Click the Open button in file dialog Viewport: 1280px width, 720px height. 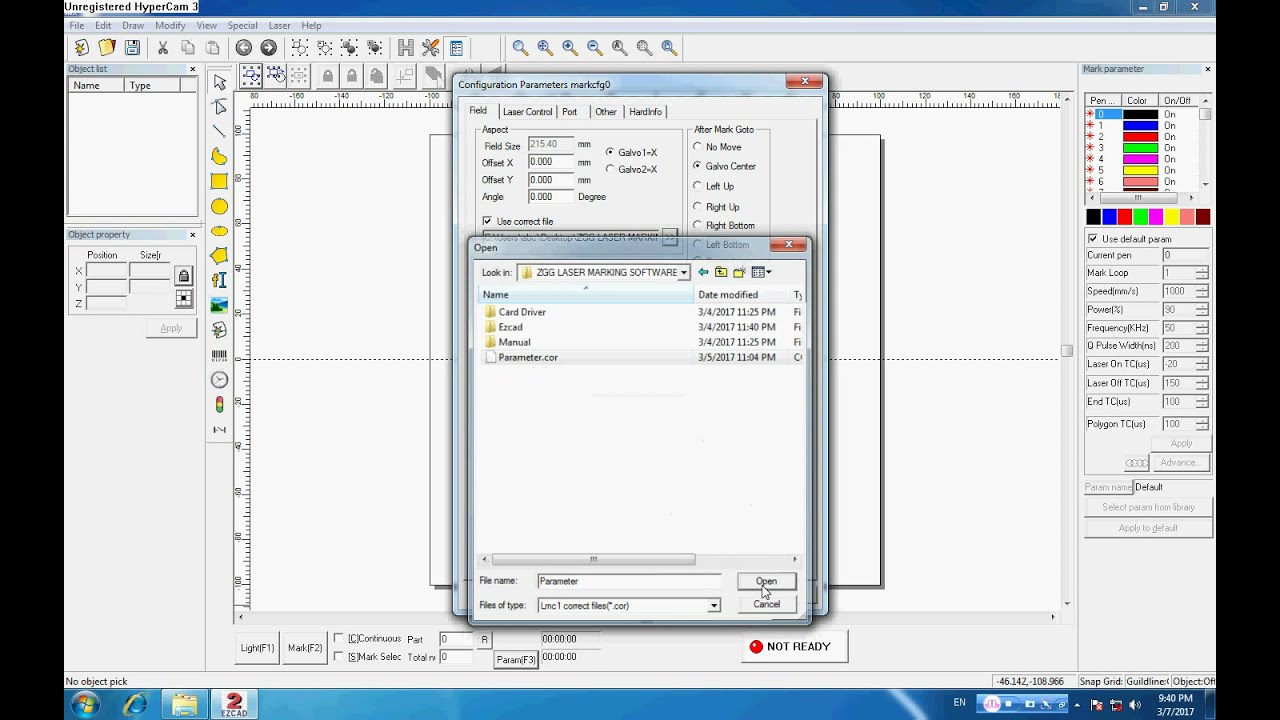tap(766, 581)
